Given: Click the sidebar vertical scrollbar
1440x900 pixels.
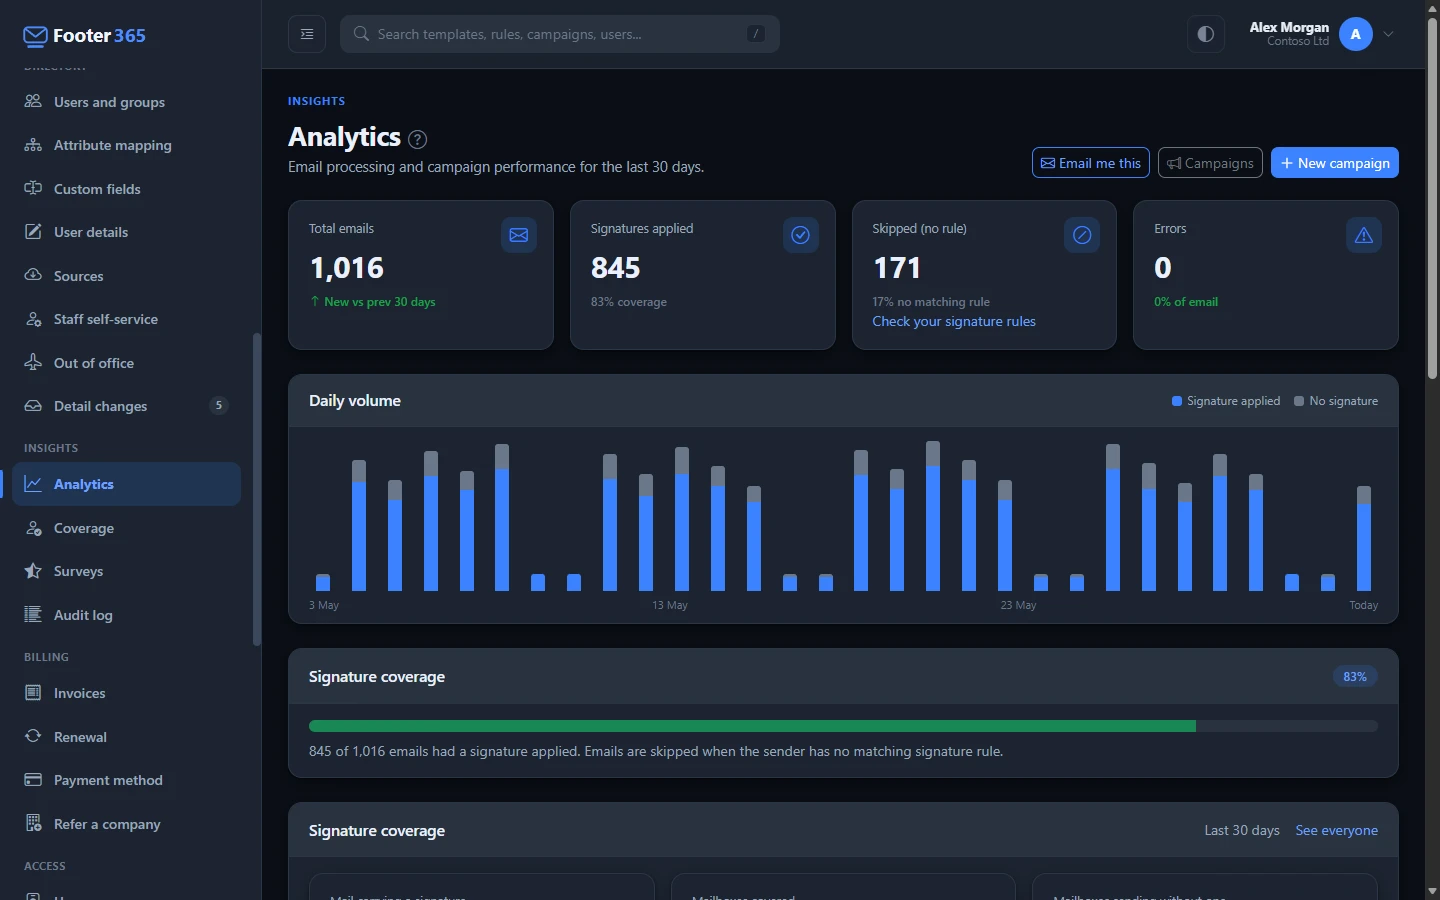Looking at the screenshot, I should click(x=256, y=488).
